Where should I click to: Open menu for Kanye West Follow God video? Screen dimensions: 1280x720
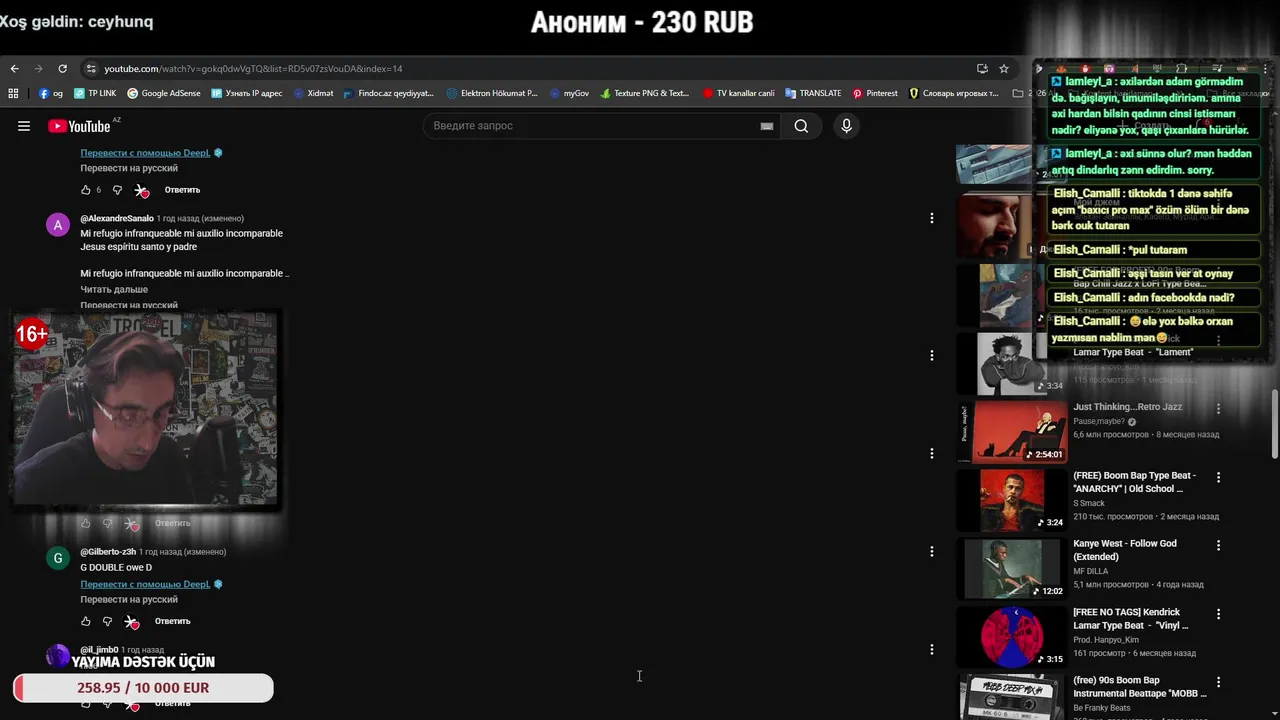pos(1218,546)
